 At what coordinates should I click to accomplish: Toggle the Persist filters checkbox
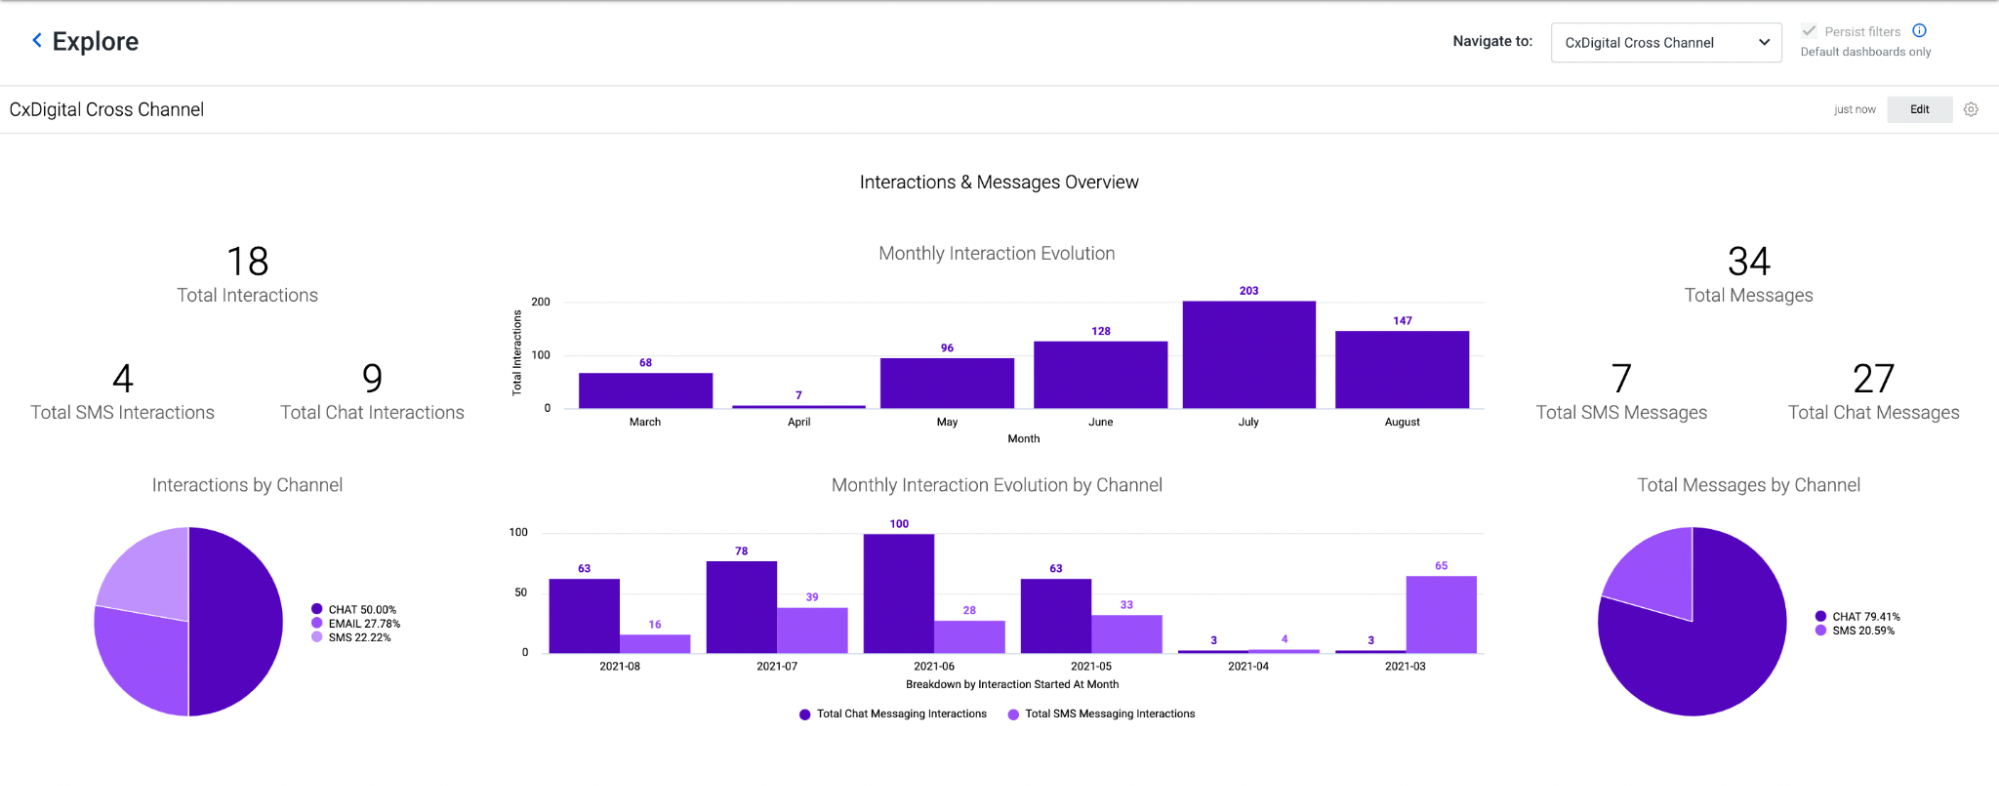[1808, 31]
